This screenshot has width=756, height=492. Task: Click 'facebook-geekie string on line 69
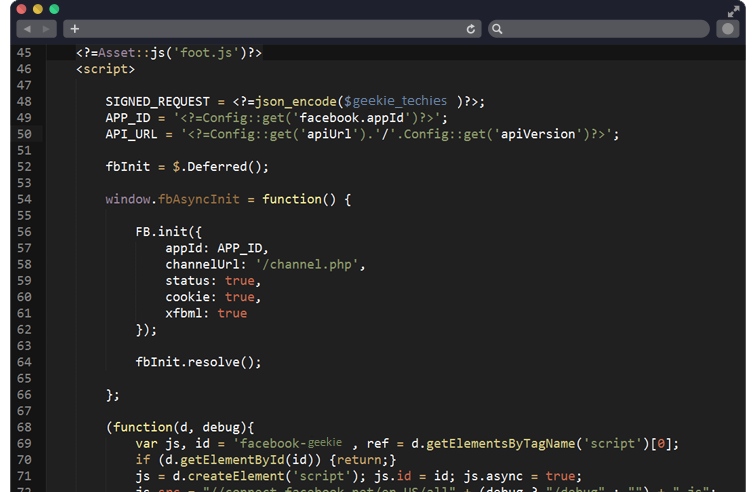point(288,443)
